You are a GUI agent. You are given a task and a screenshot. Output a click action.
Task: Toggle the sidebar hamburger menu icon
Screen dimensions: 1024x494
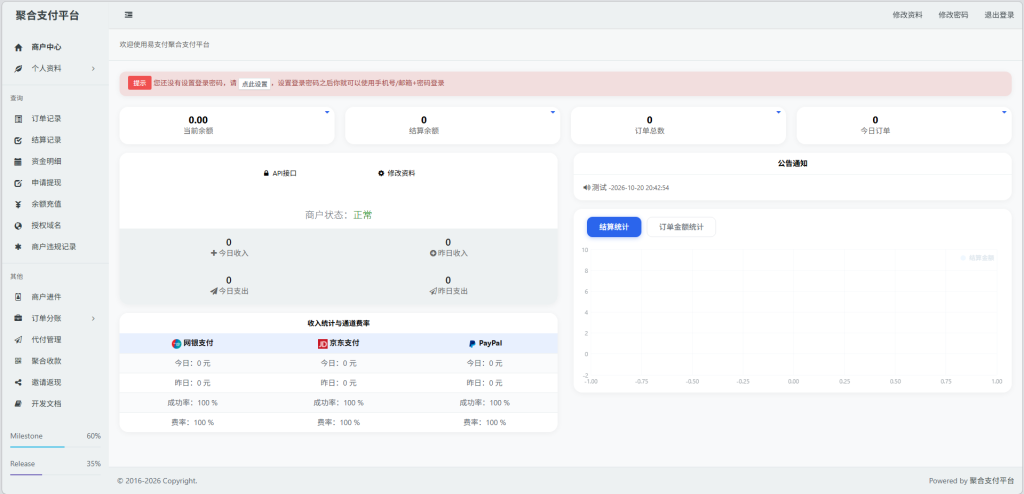tap(129, 14)
